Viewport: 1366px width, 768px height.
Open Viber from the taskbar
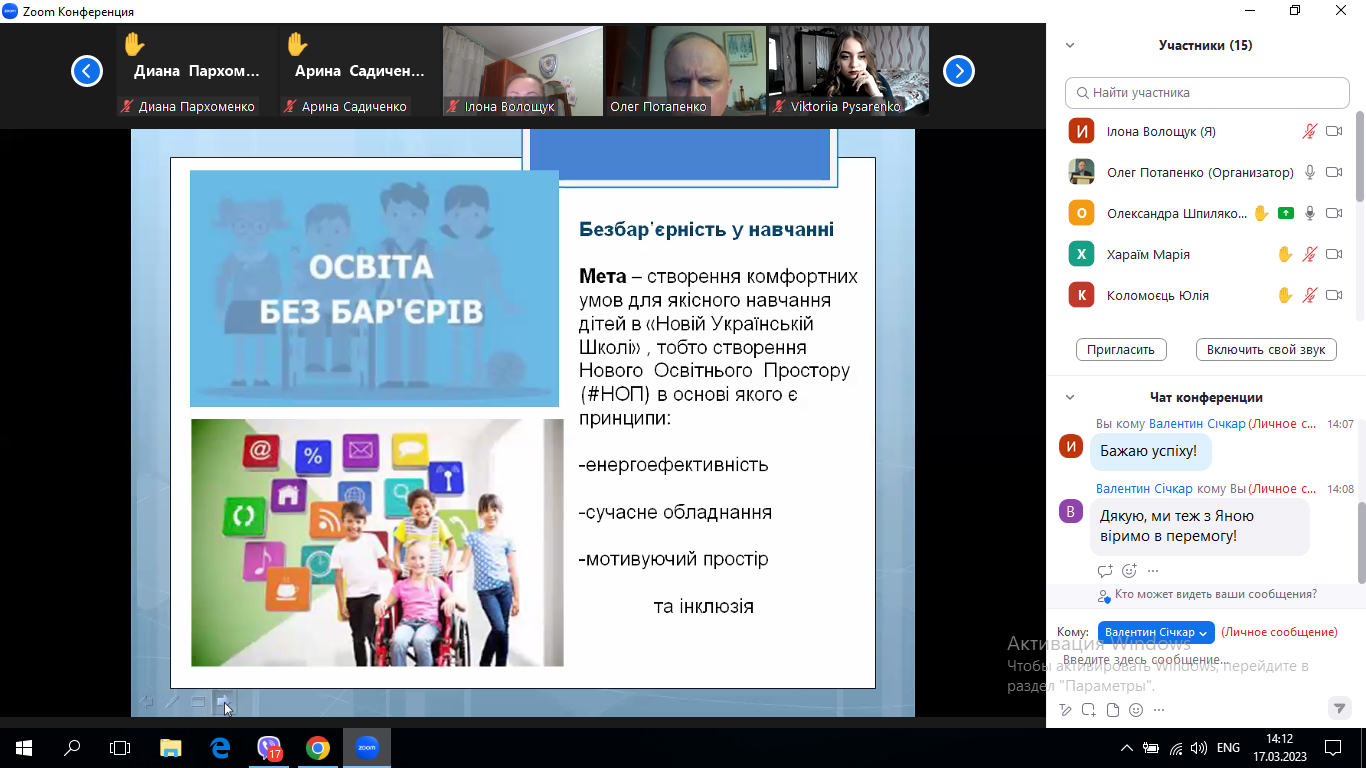coord(269,747)
